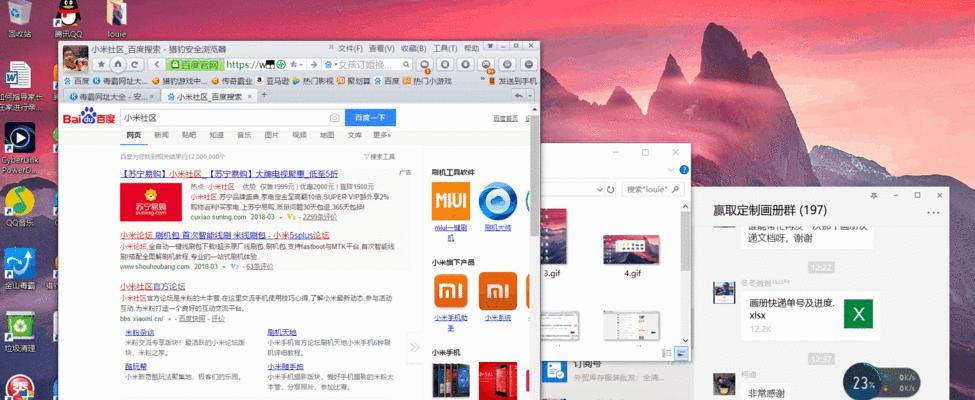
Task: Click the magnifier in the browser search box
Action: (405, 64)
